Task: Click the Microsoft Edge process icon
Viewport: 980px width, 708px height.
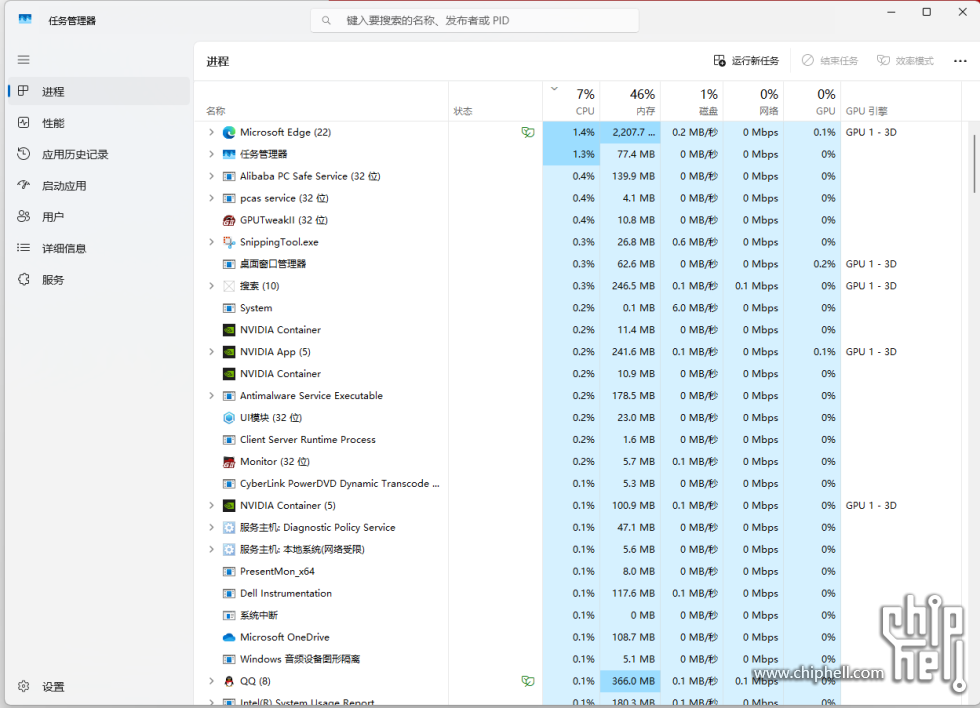Action: [x=229, y=132]
